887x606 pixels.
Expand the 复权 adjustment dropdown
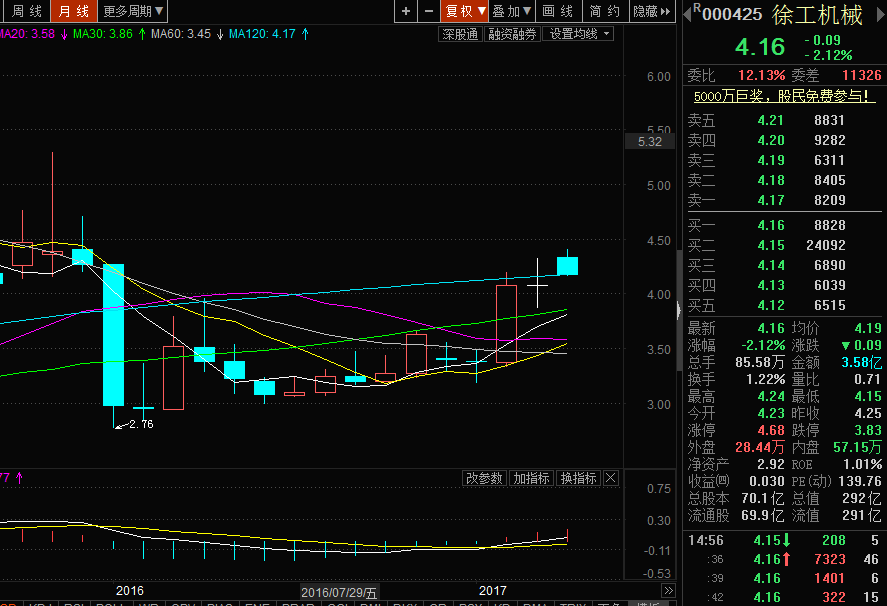465,11
